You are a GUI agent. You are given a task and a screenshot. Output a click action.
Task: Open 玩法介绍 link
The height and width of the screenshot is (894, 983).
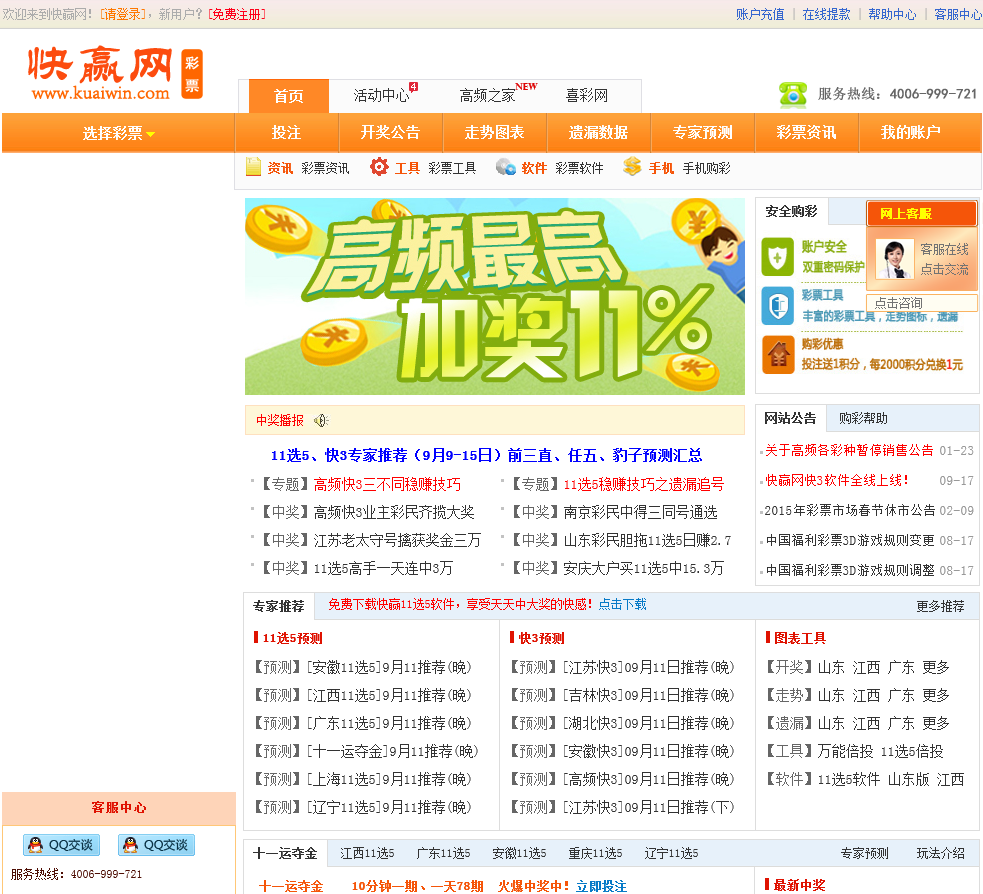[x=940, y=853]
